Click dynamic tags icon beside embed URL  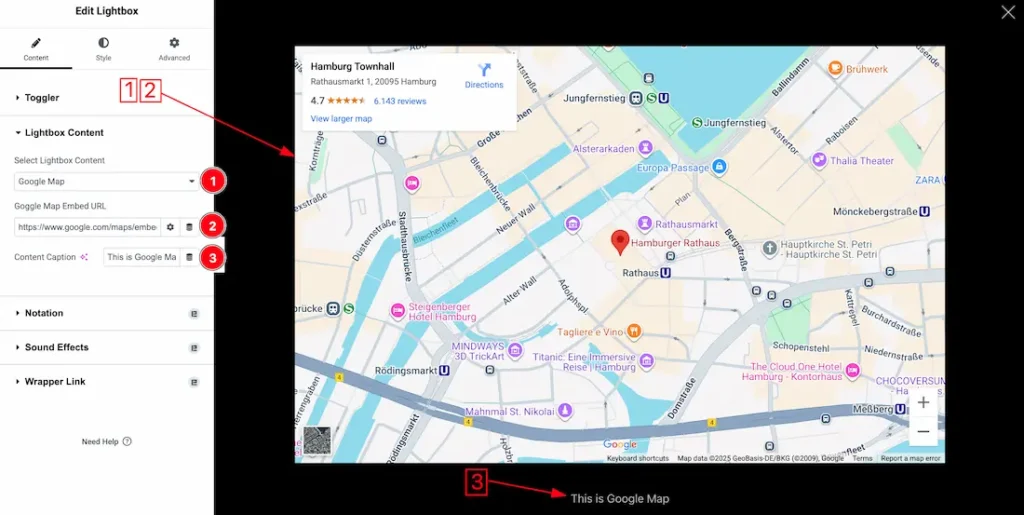pyautogui.click(x=189, y=227)
